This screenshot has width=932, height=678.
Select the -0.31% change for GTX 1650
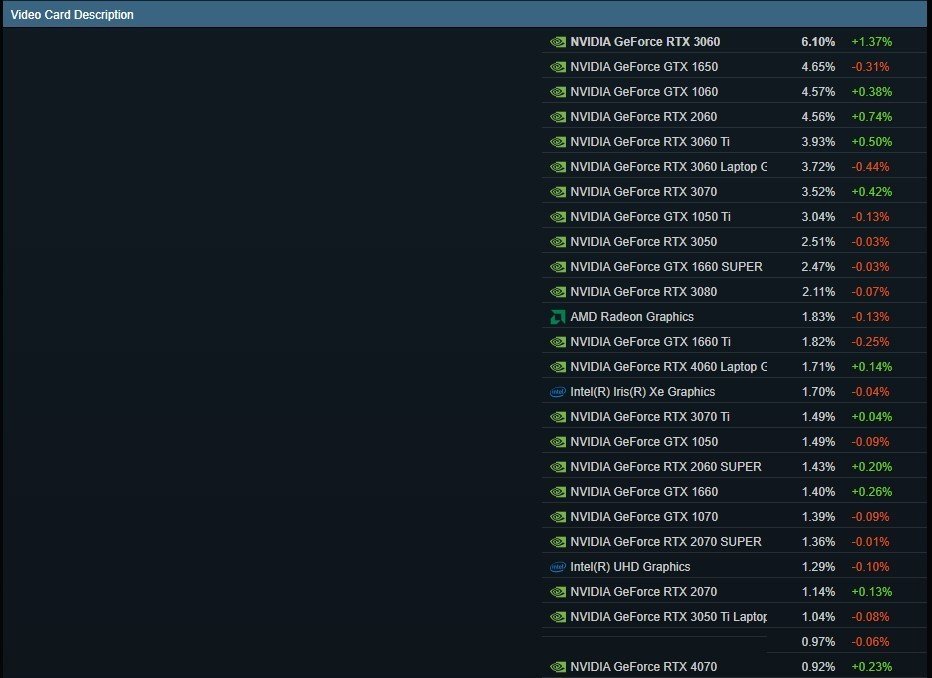[870, 67]
